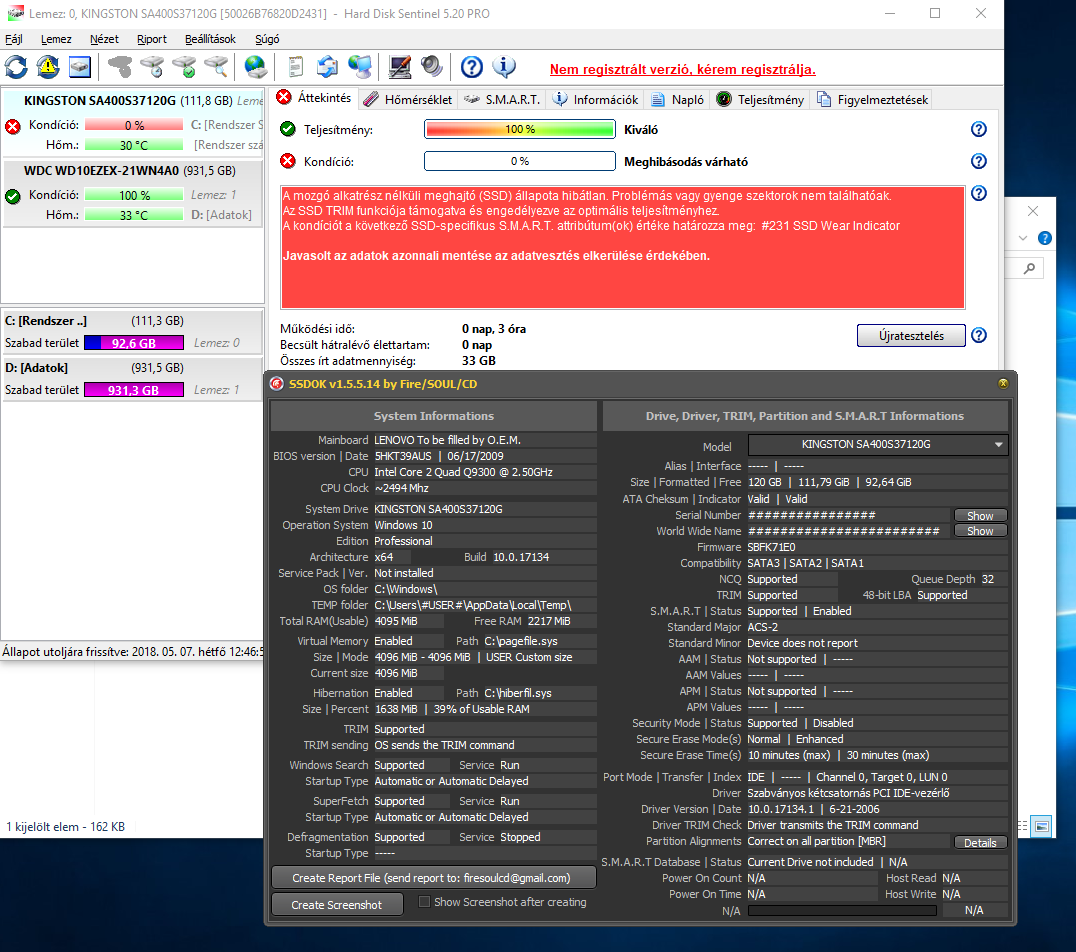Open the Fájl menu
1076x952 pixels.
[14, 39]
